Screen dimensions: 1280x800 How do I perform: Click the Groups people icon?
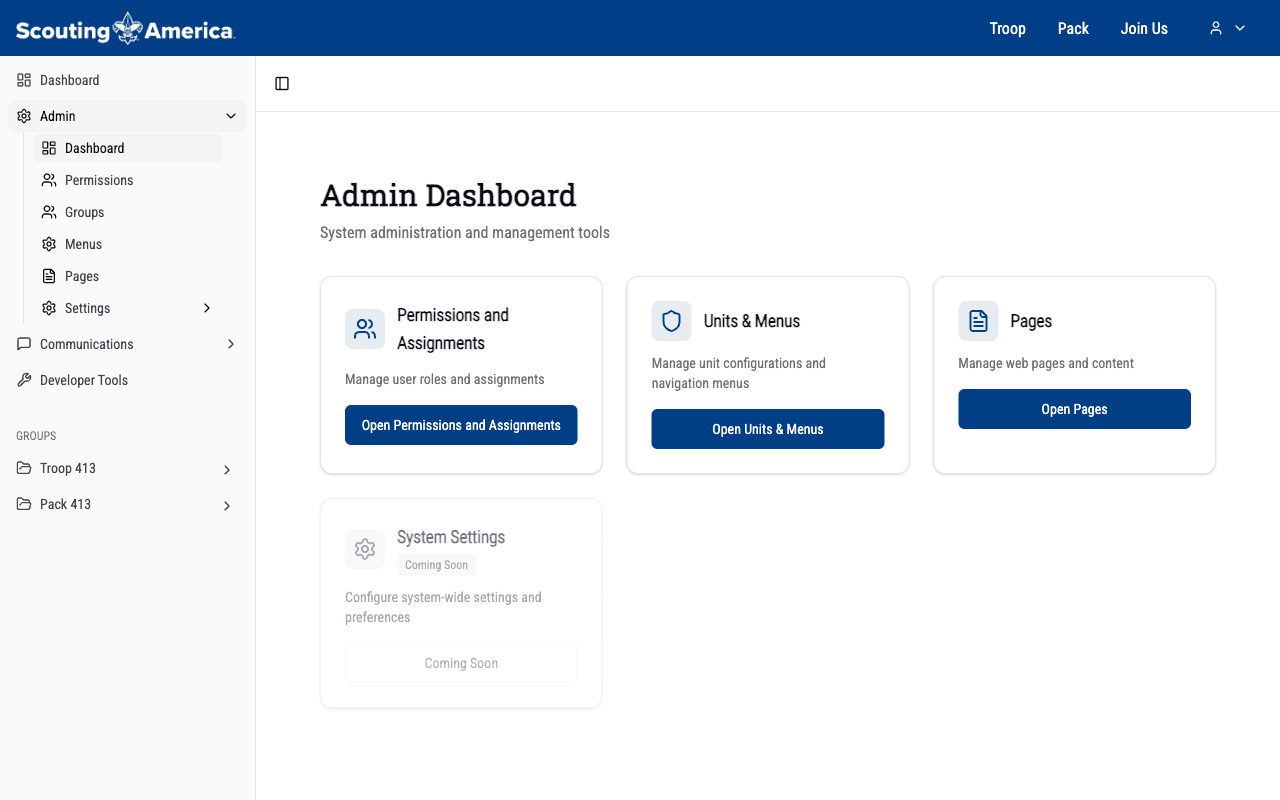49,212
